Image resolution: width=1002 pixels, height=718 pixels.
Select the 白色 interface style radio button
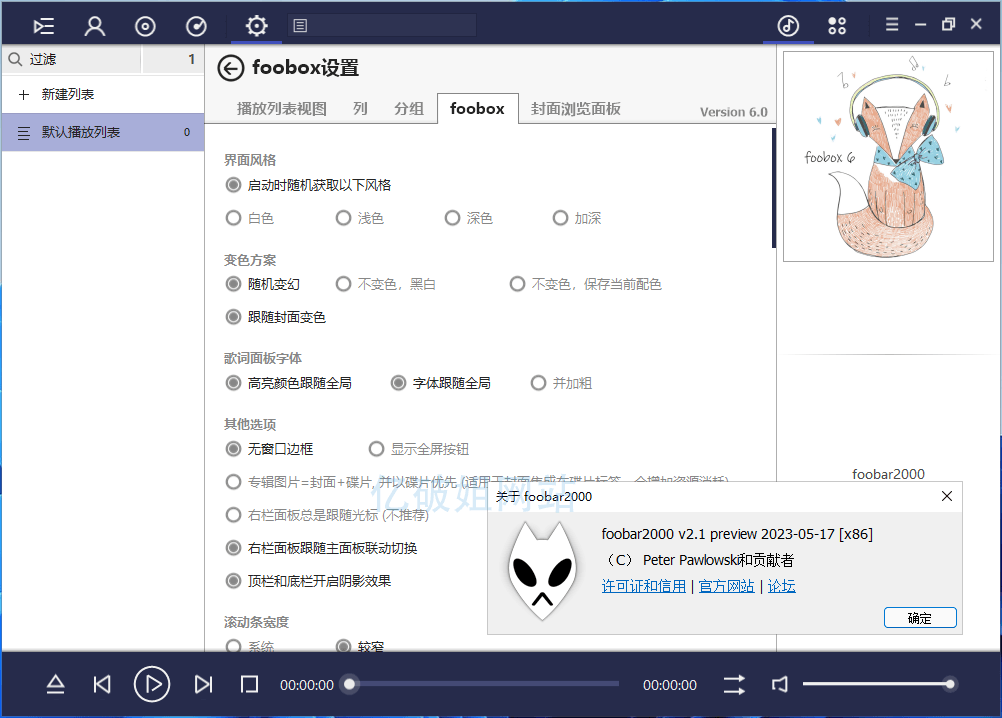(234, 218)
